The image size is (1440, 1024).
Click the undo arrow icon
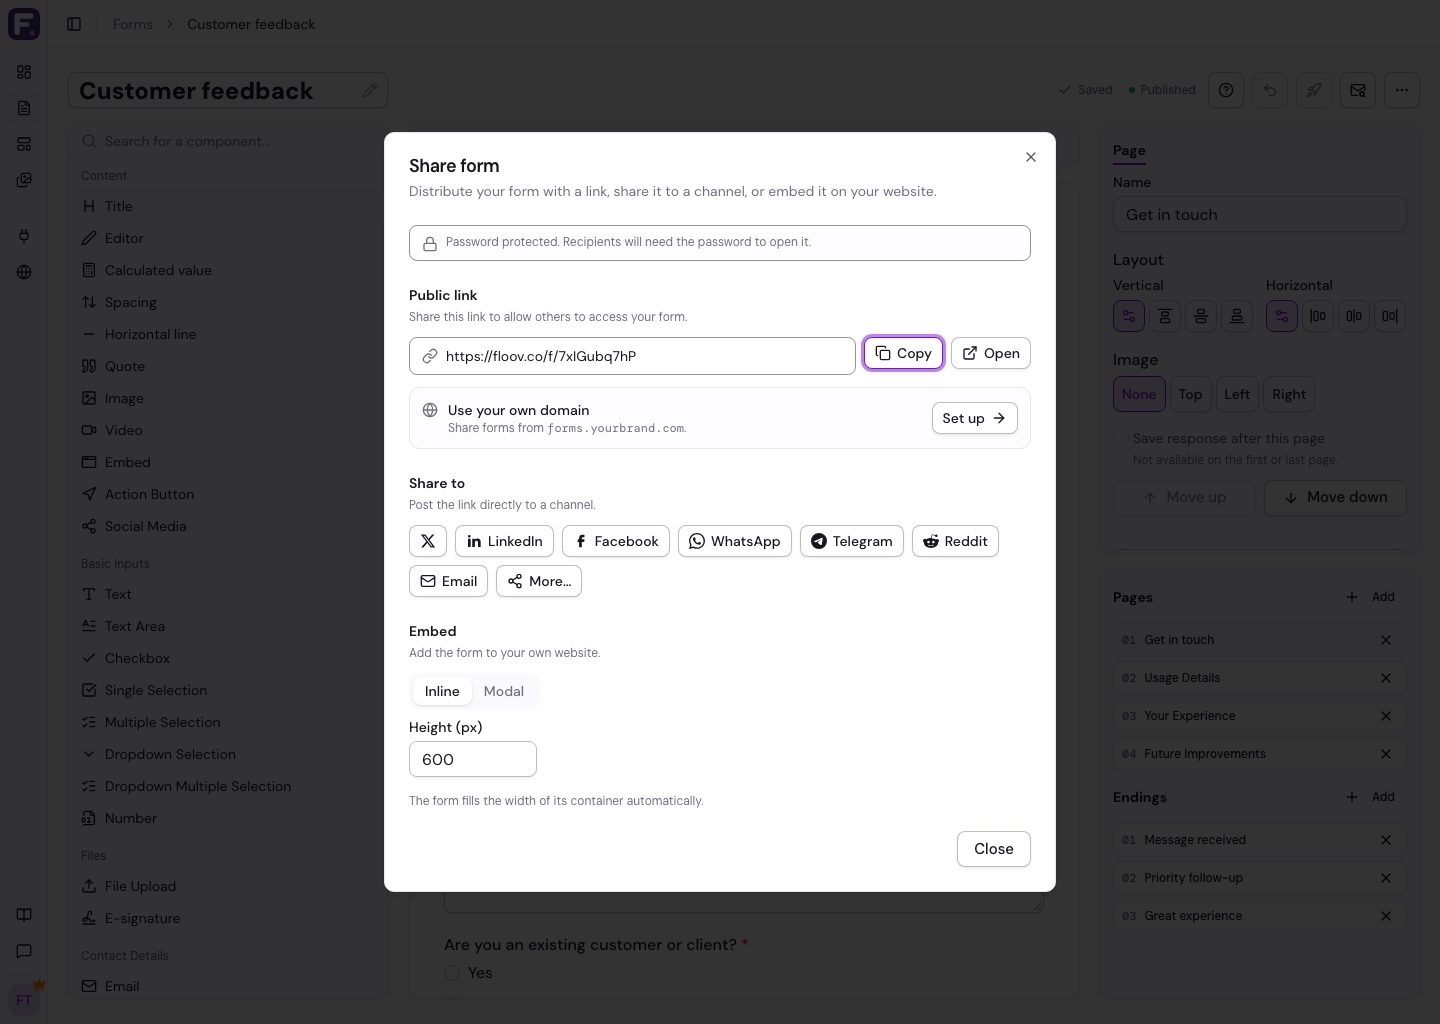pos(1270,90)
